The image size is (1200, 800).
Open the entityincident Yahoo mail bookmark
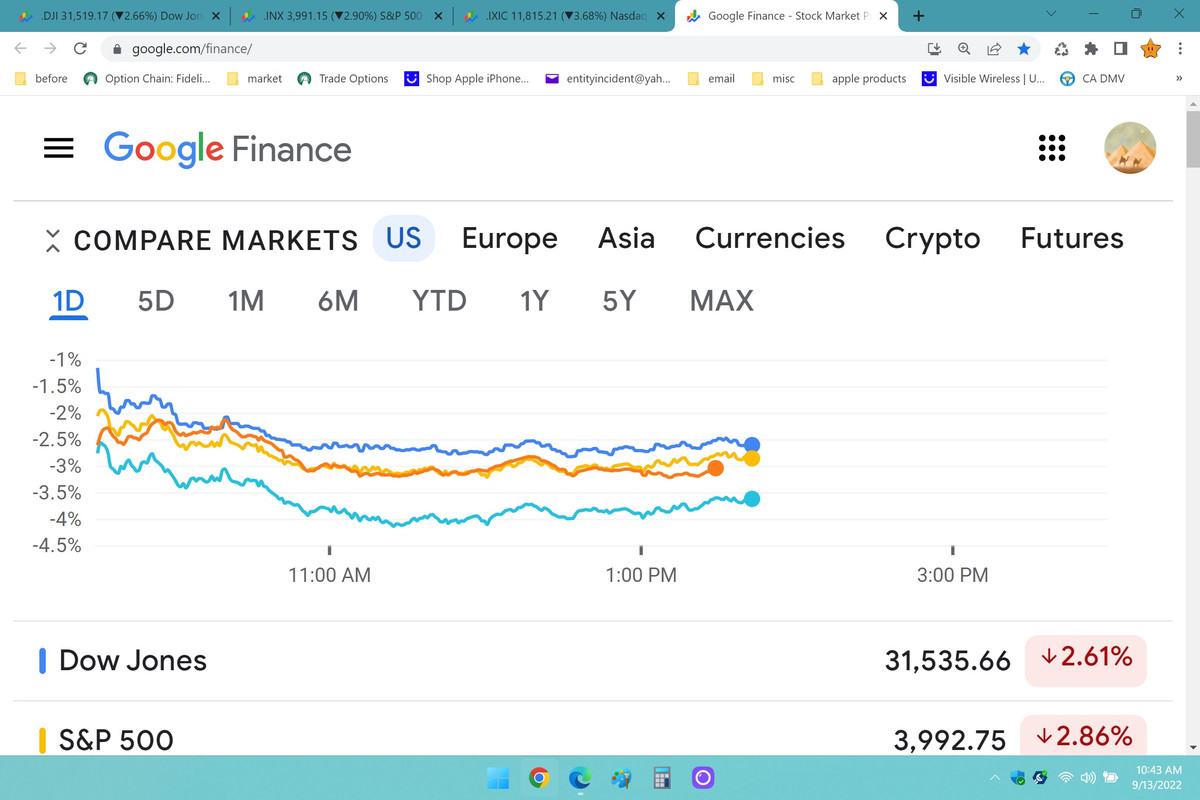(x=608, y=78)
